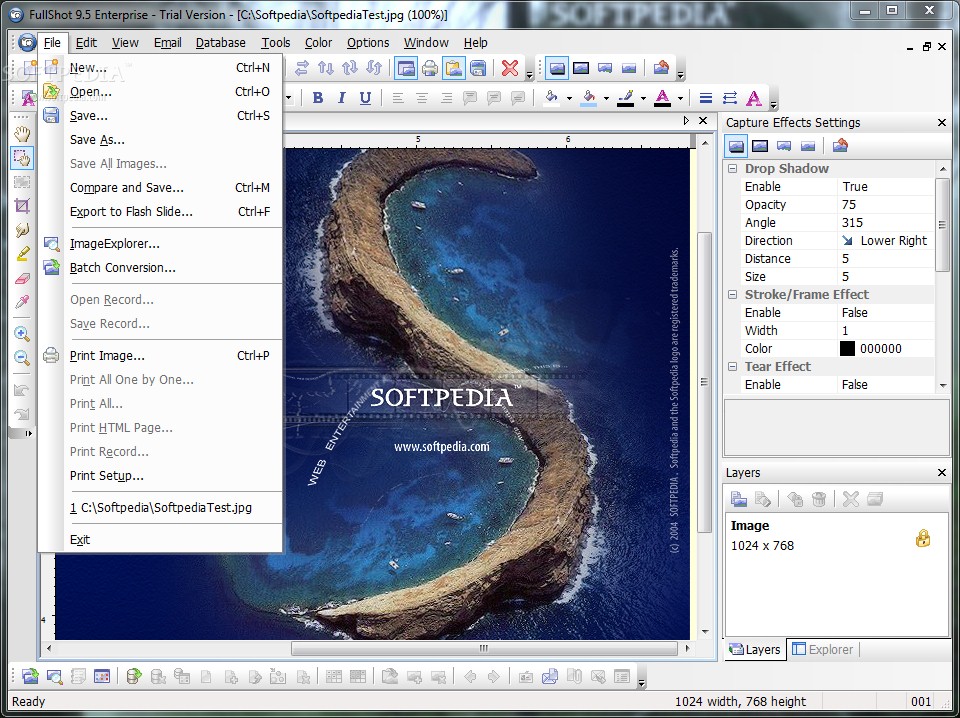Pick the highlighter pen tool
This screenshot has width=960, height=718.
(x=22, y=253)
